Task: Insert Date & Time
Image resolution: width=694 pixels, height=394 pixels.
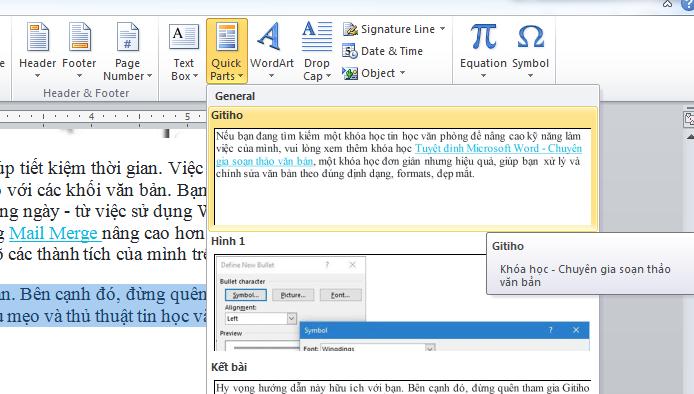Action: (382, 51)
